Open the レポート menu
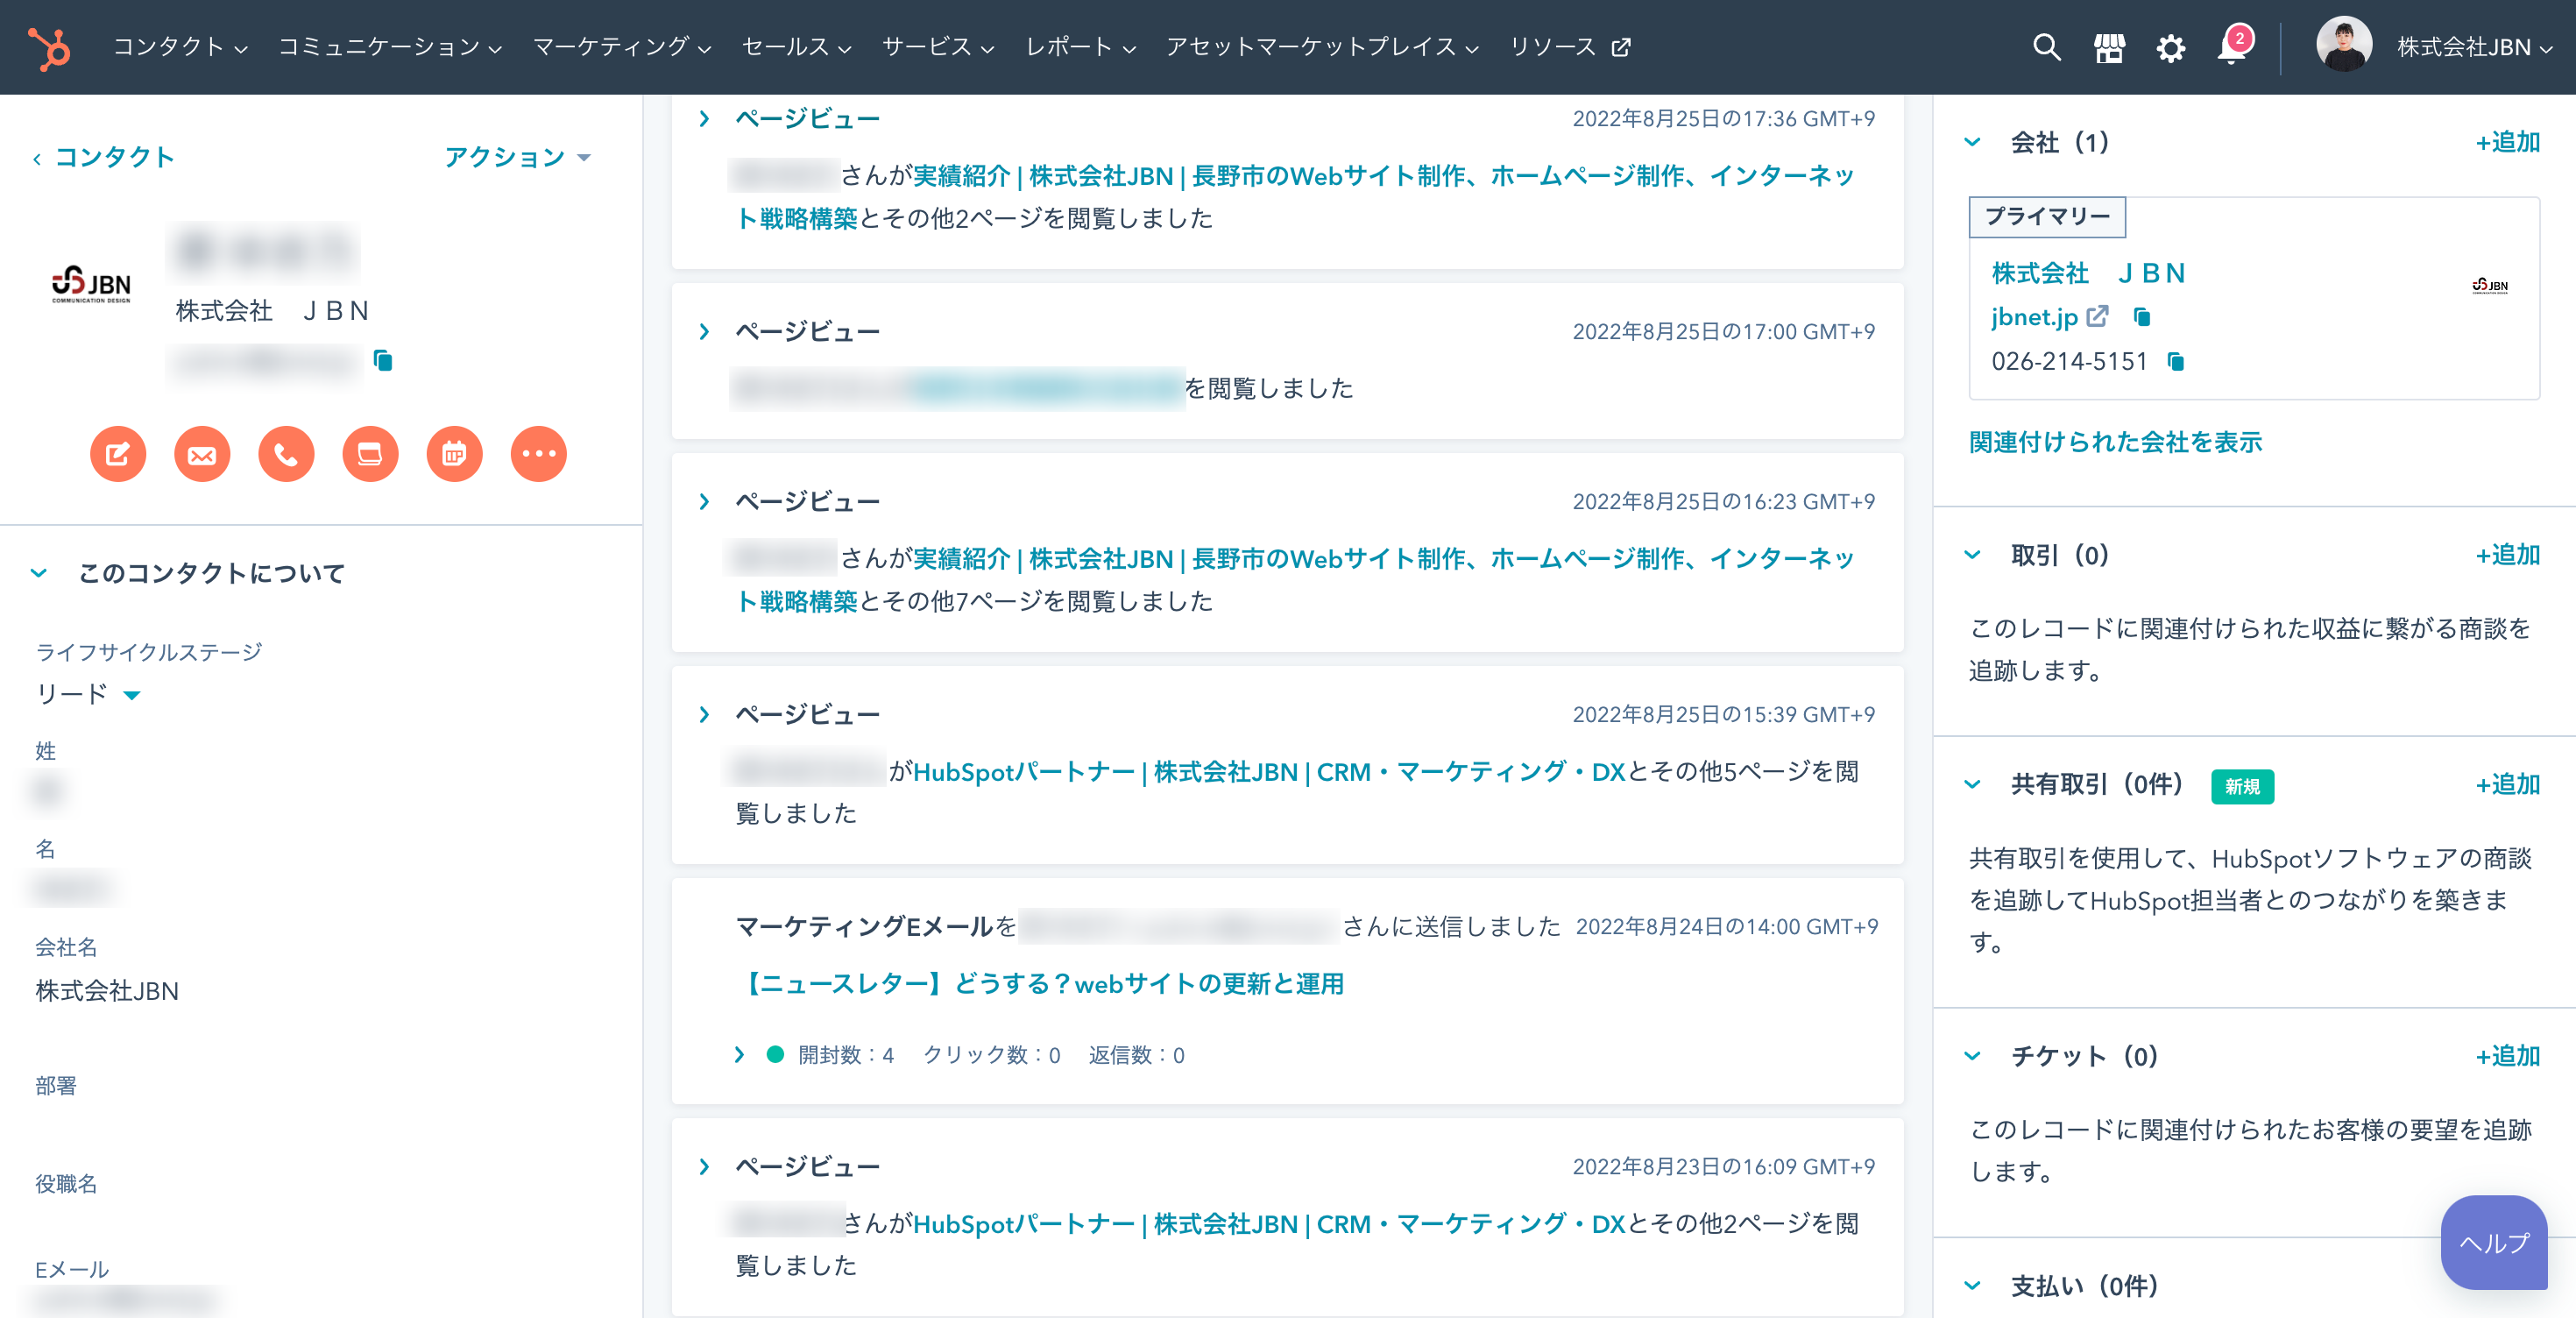The width and height of the screenshot is (2576, 1318). pyautogui.click(x=1080, y=47)
